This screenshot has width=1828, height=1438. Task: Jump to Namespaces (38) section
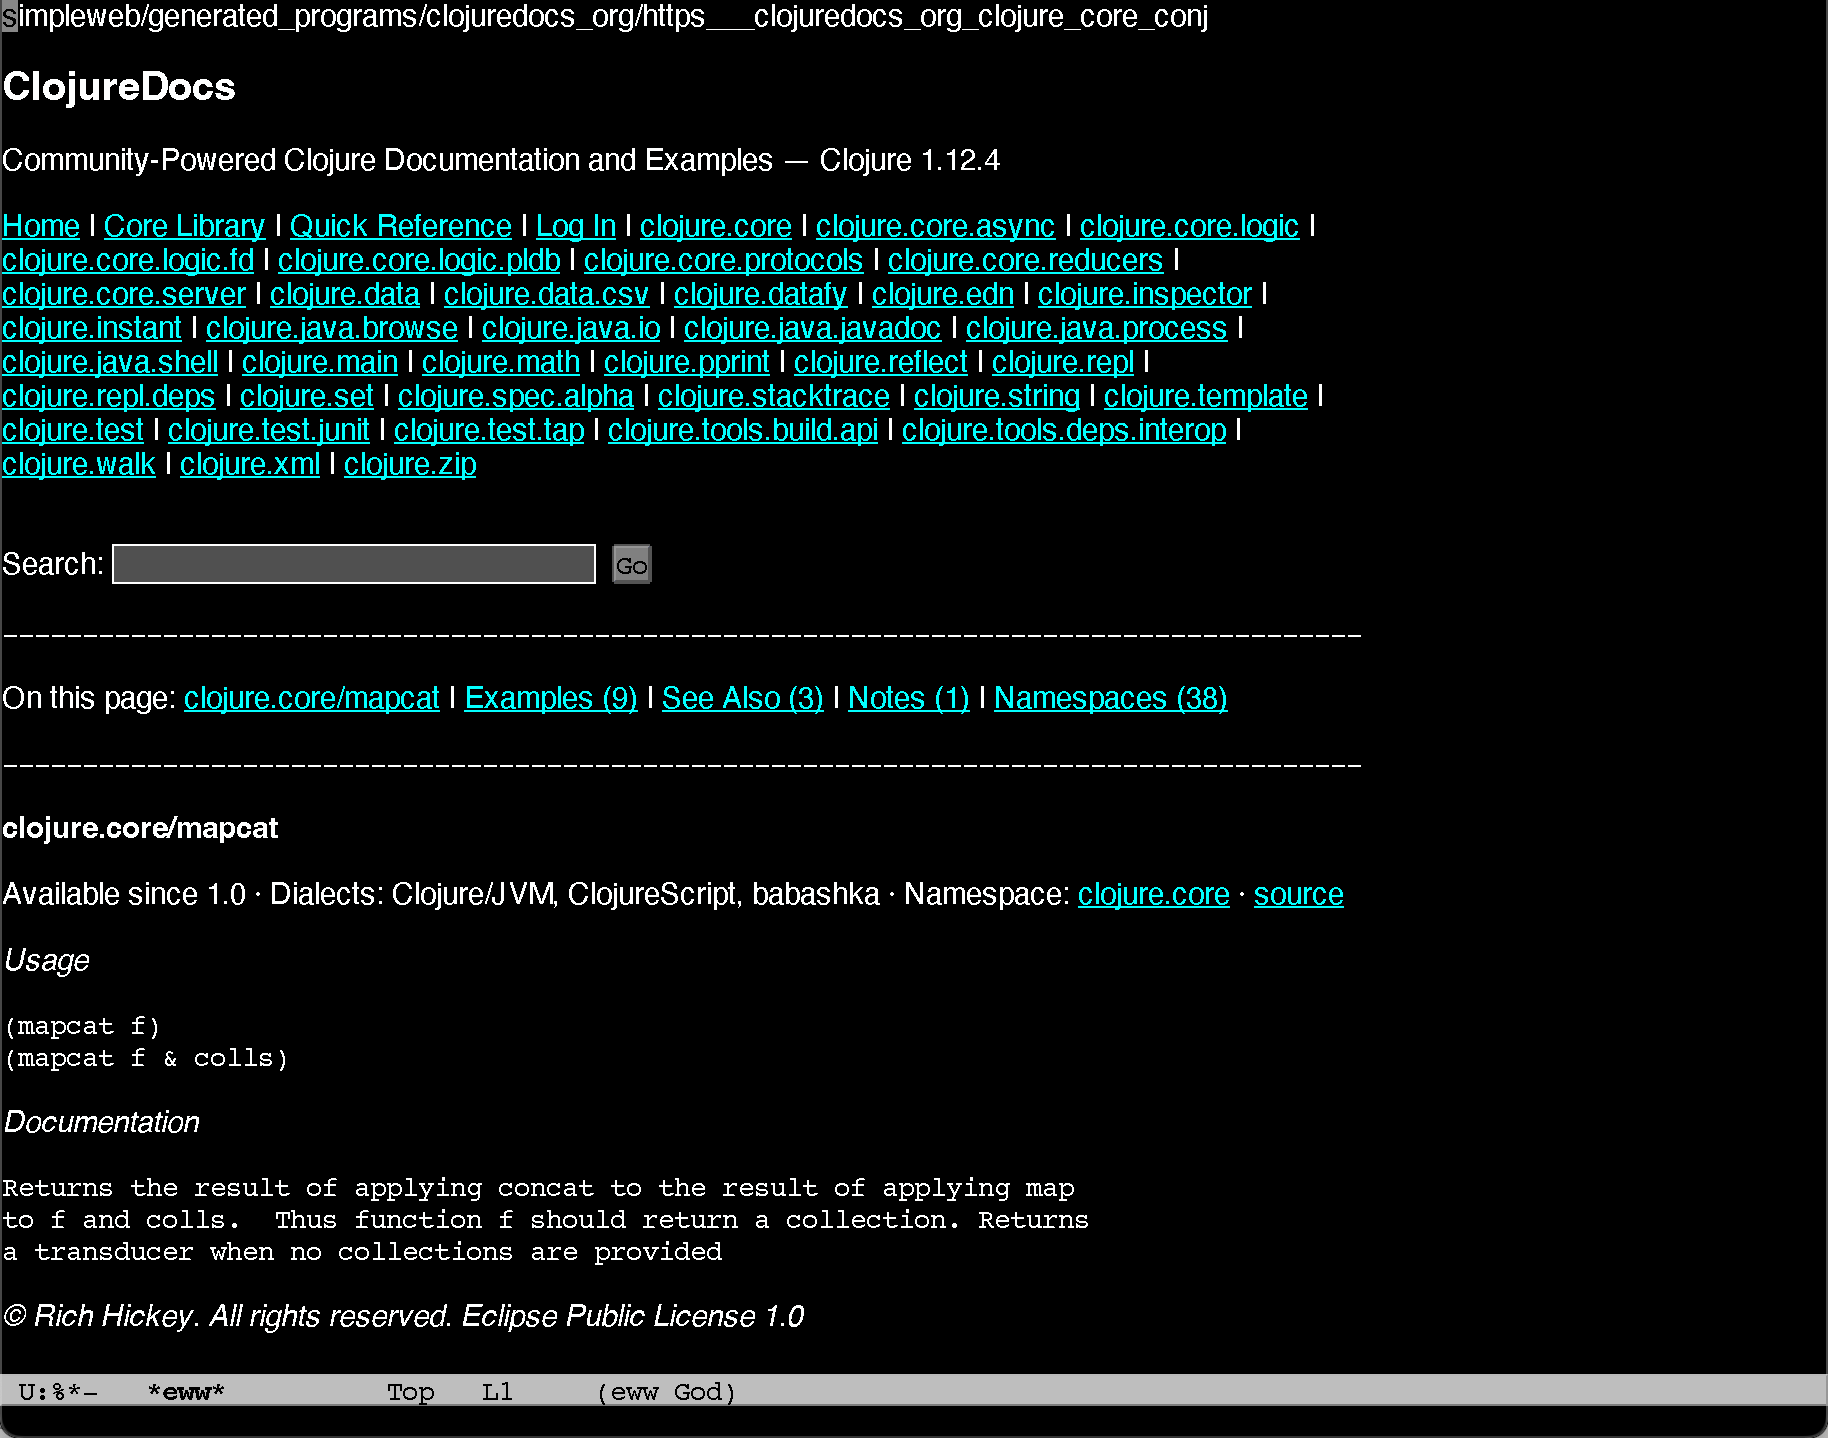tap(1111, 699)
